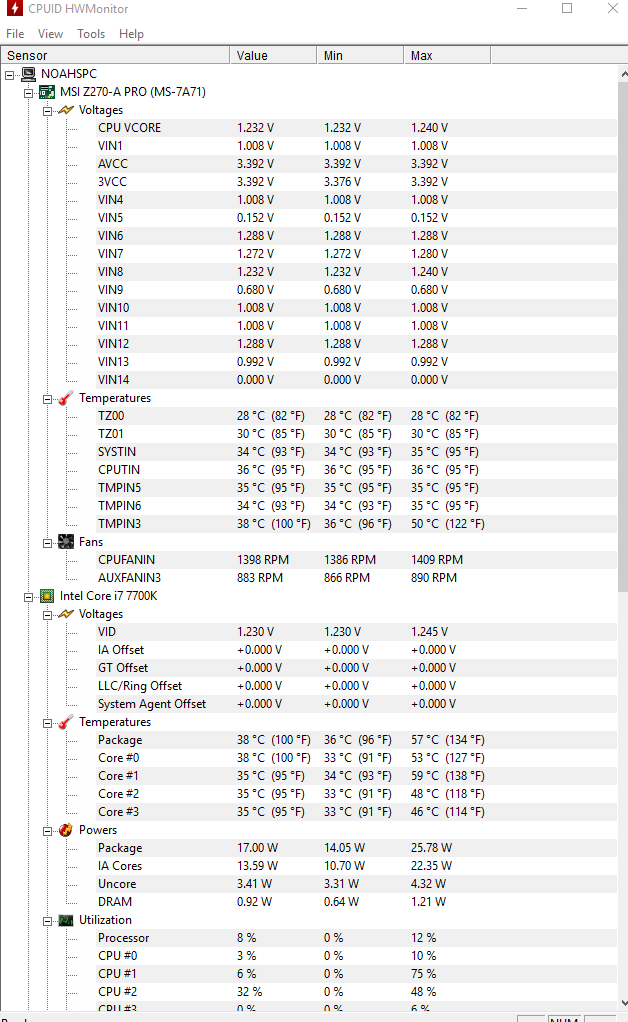
Task: Select the Uncore power row
Action: pos(356,884)
